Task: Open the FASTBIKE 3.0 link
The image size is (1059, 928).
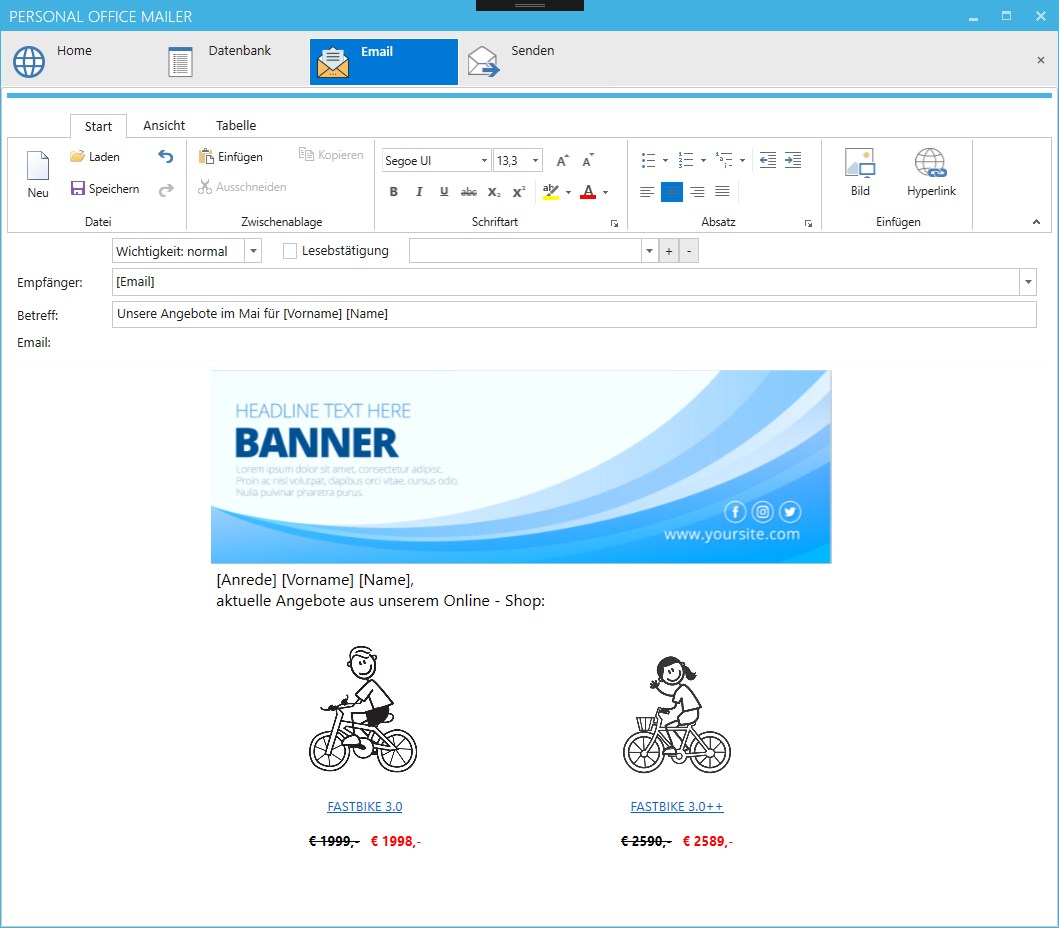Action: tap(365, 806)
